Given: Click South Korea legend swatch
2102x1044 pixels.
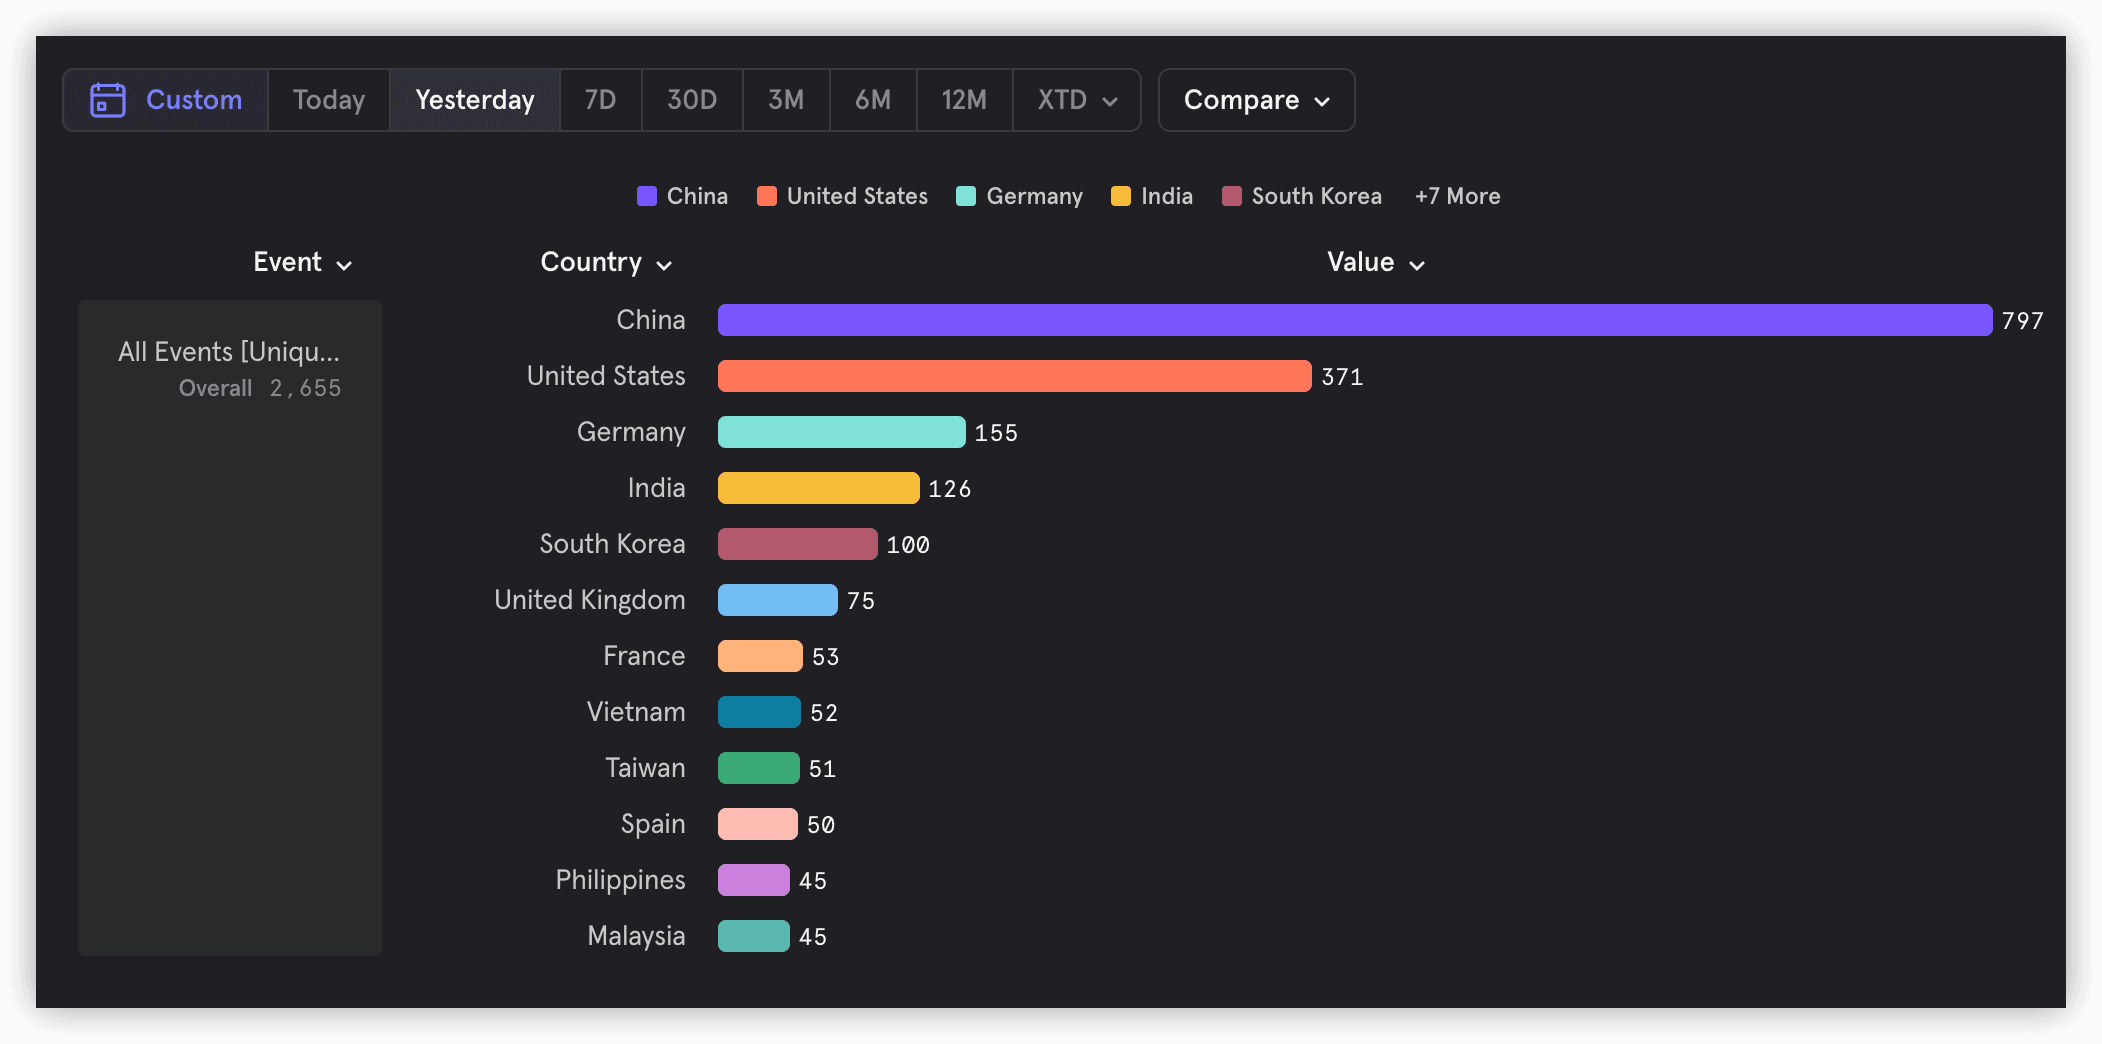Looking at the screenshot, I should coord(1232,196).
